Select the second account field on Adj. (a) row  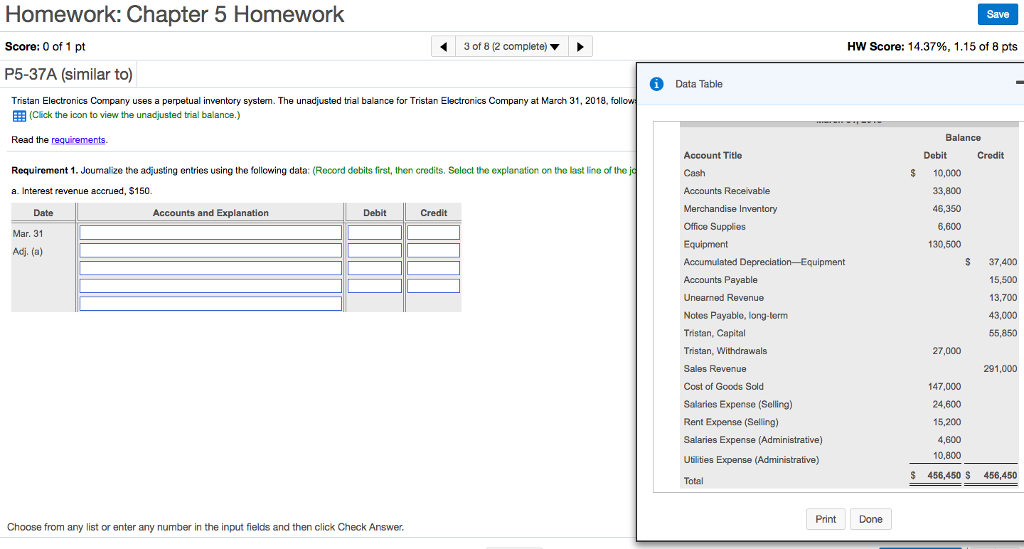tap(210, 250)
